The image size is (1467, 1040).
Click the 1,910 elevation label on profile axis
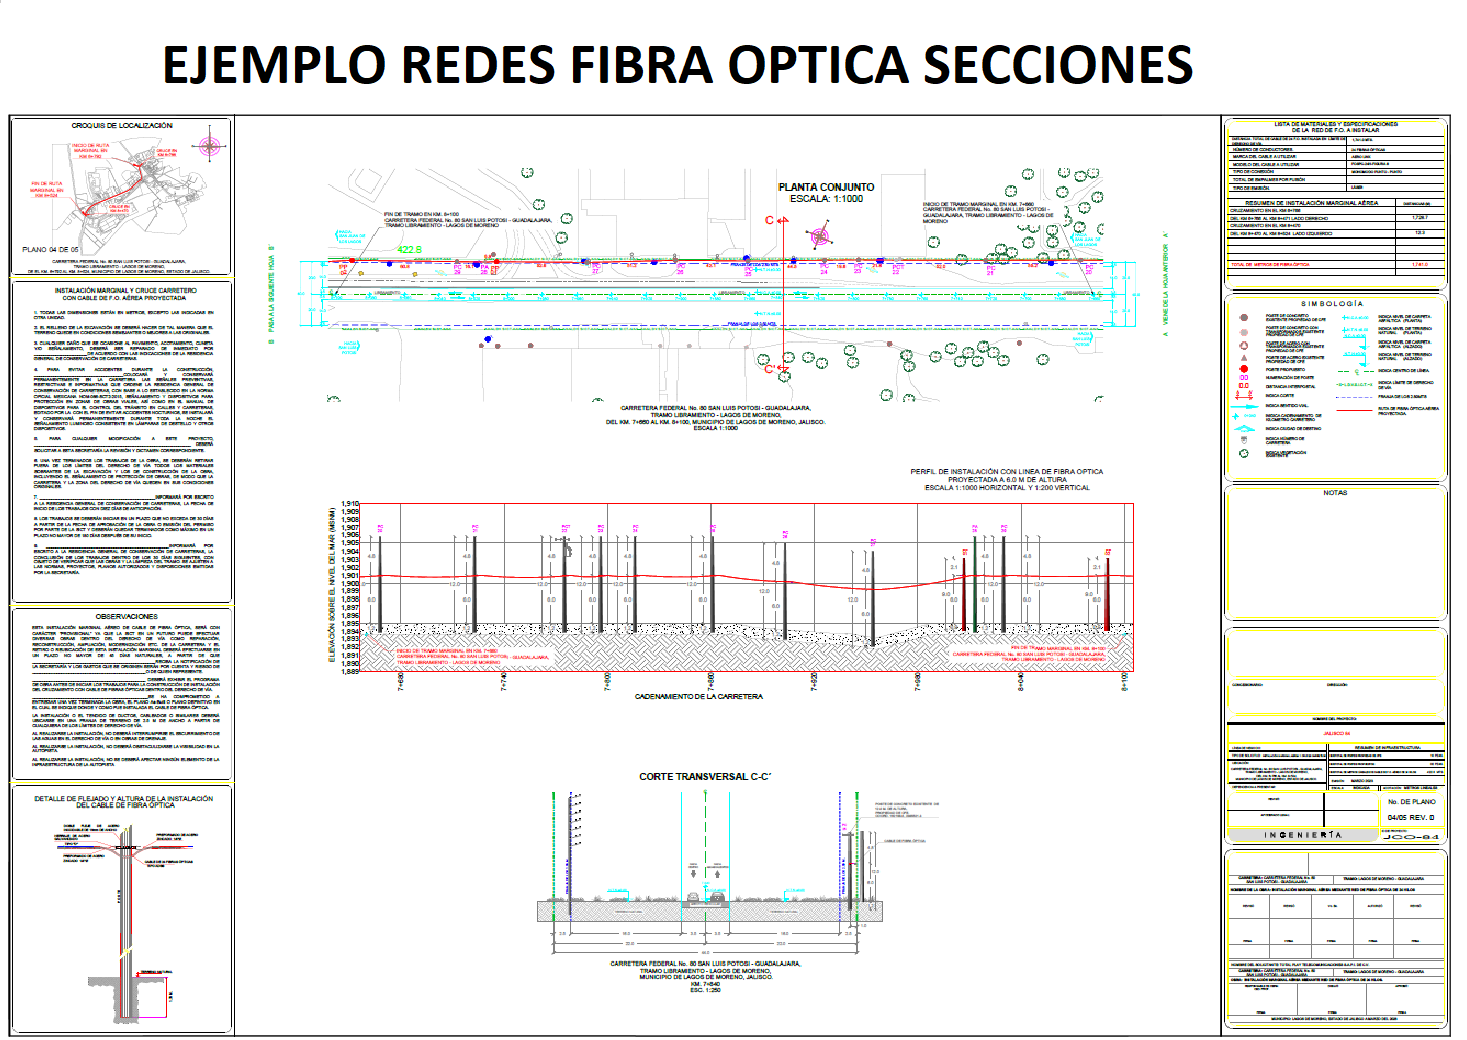point(350,505)
